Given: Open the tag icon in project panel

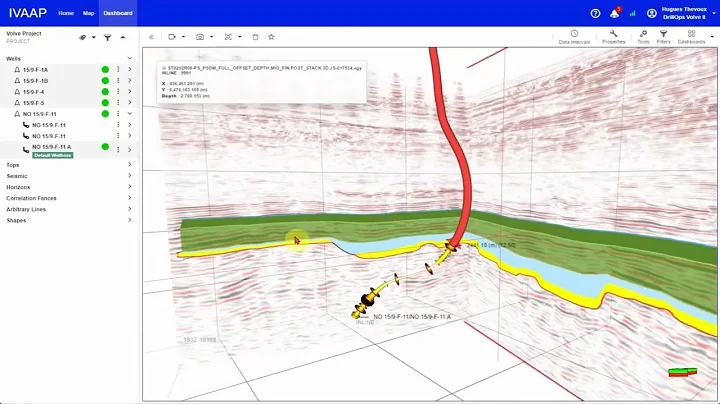Looking at the screenshot, I should click(83, 37).
